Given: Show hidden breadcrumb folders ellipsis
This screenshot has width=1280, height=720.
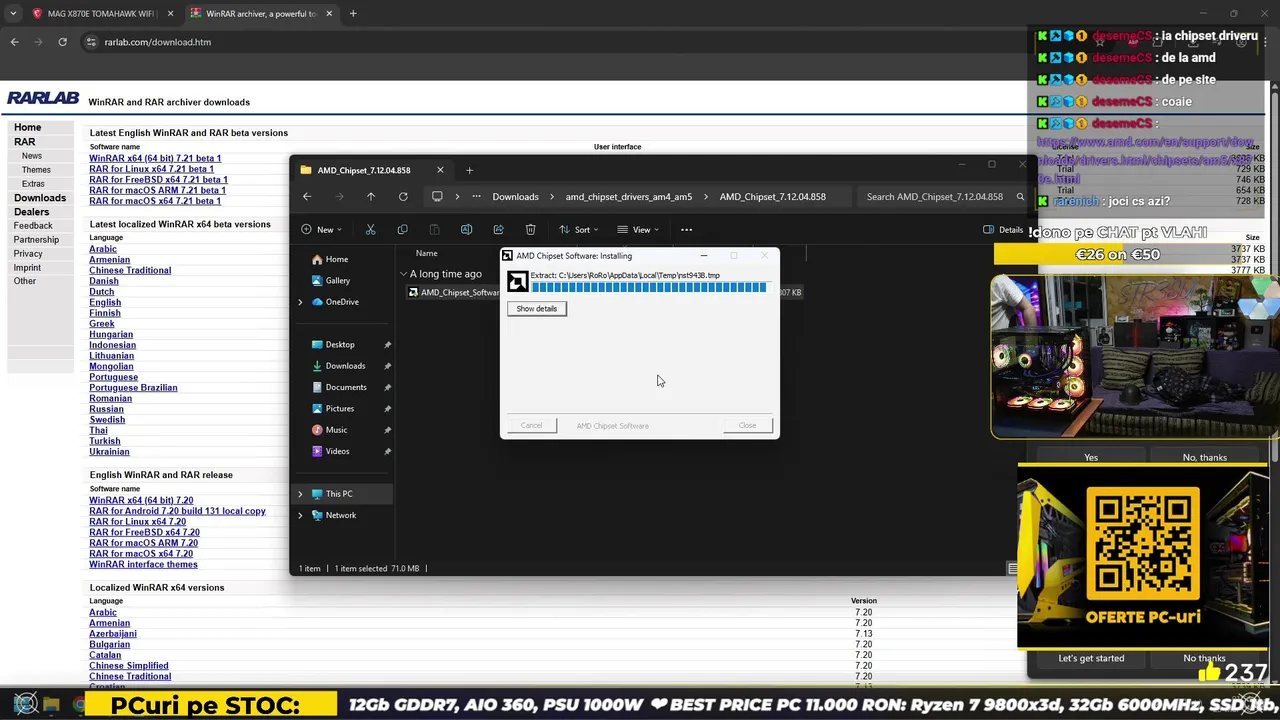Looking at the screenshot, I should tap(476, 197).
